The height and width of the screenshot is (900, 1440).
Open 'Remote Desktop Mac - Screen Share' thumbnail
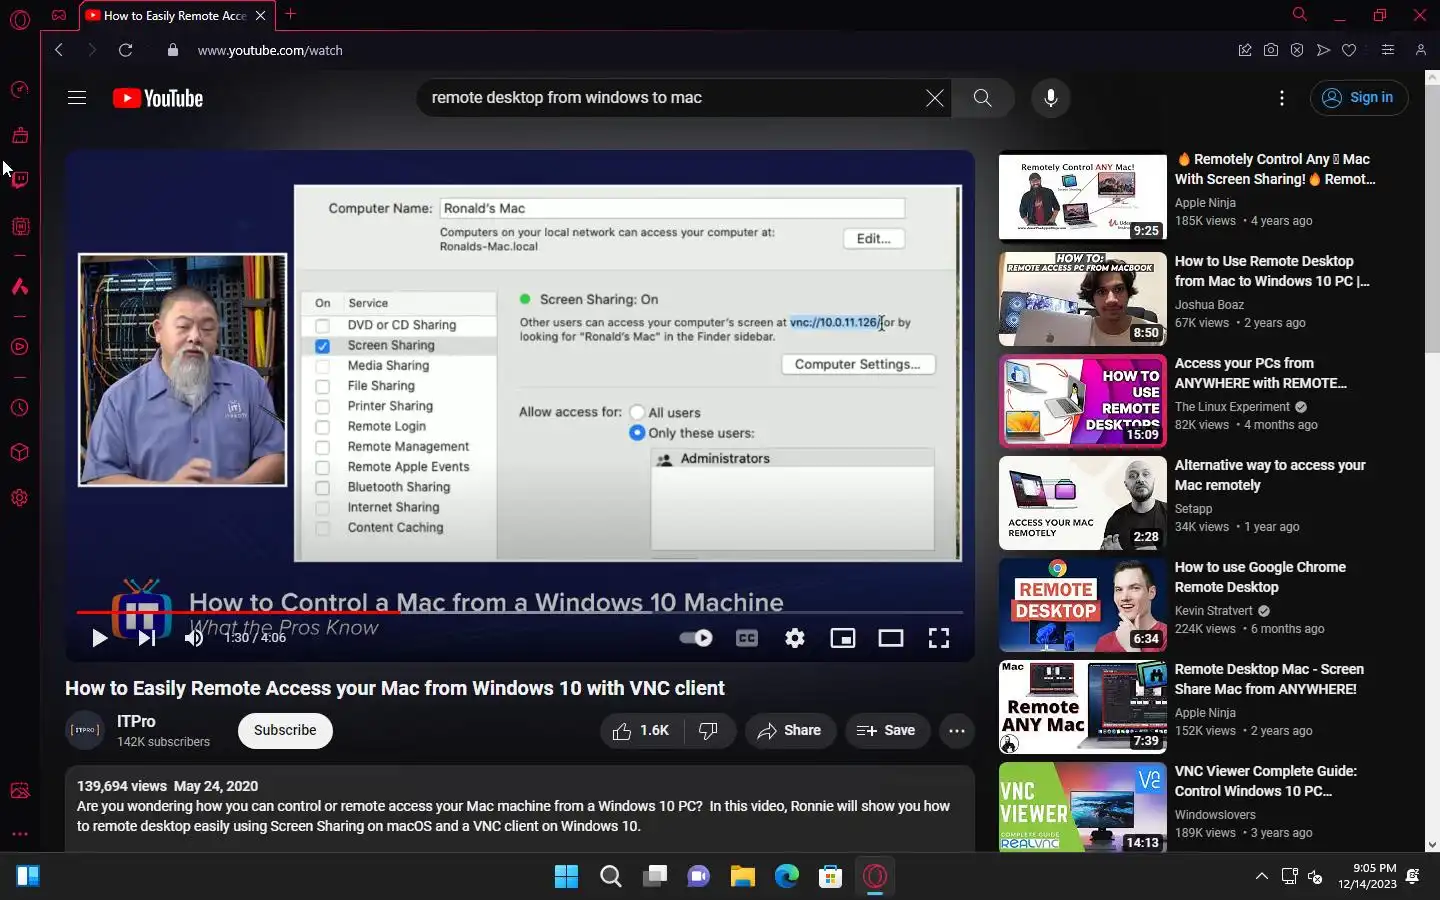[1083, 707]
